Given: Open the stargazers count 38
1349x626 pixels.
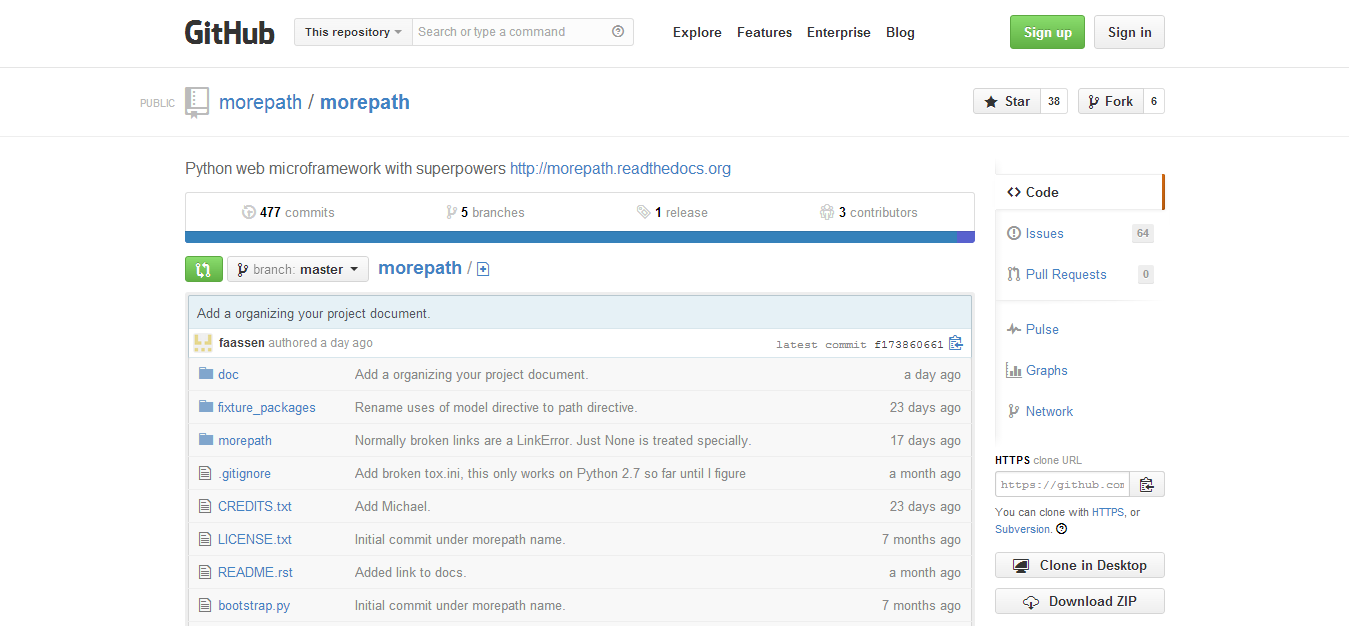Looking at the screenshot, I should [x=1054, y=101].
